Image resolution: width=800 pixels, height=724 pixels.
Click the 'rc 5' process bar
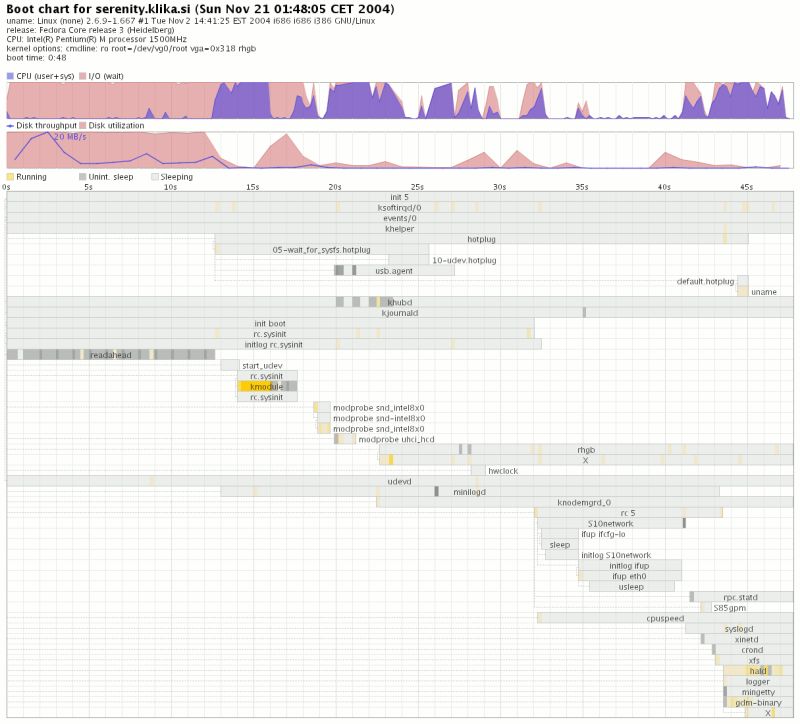(x=628, y=513)
